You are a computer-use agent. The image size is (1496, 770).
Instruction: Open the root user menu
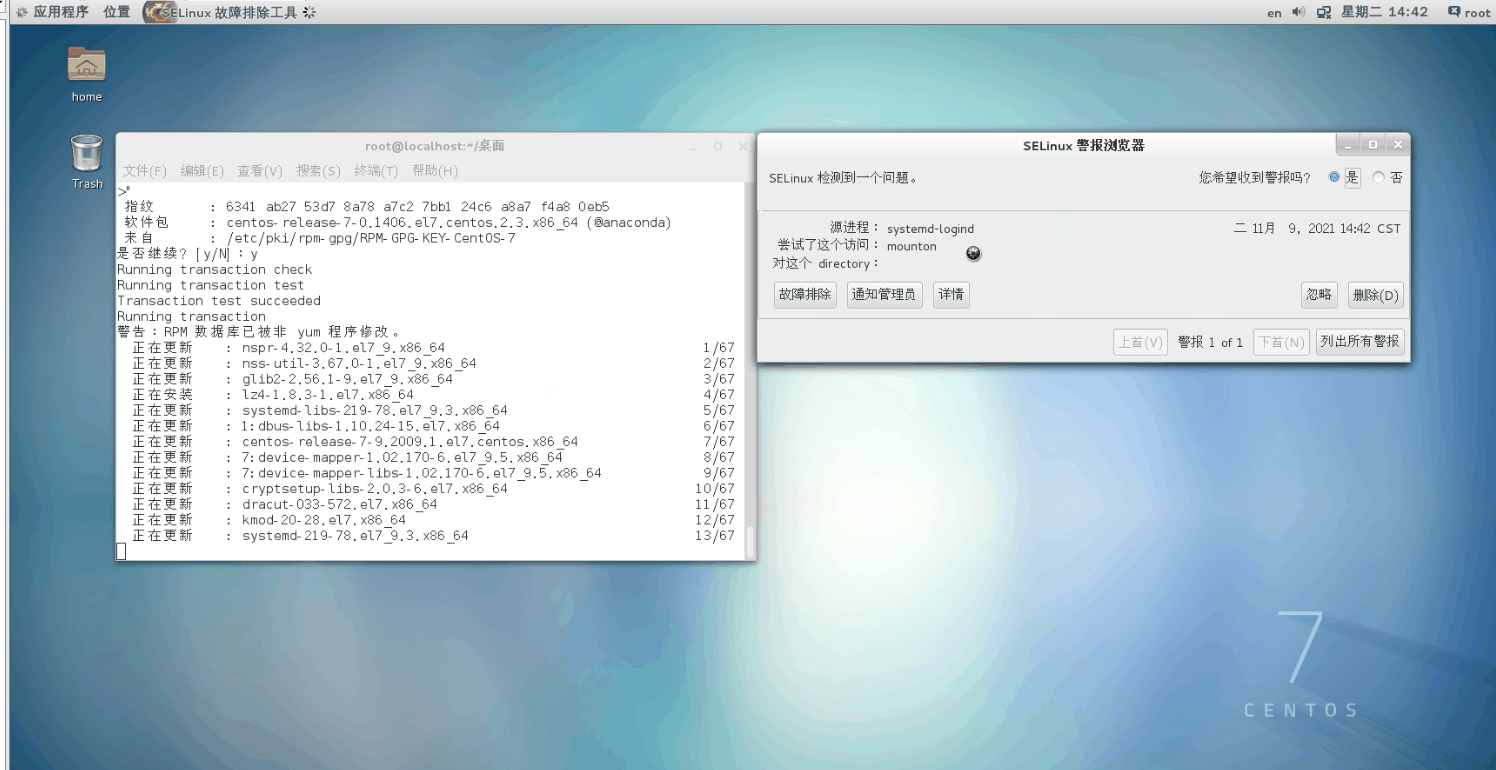pos(1469,12)
